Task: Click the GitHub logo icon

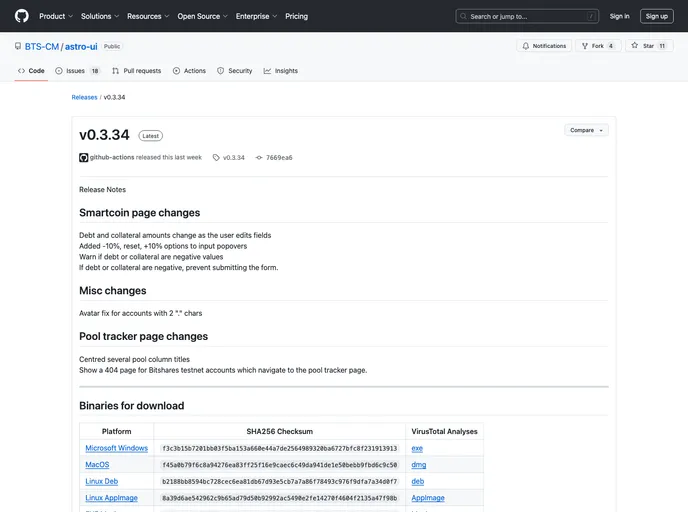Action: 22,16
